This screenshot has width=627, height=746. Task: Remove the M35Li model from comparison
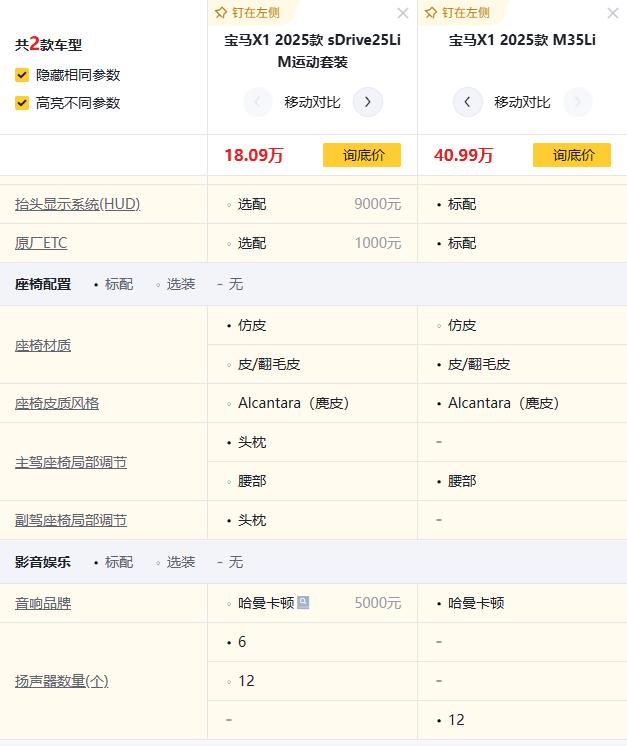point(613,13)
